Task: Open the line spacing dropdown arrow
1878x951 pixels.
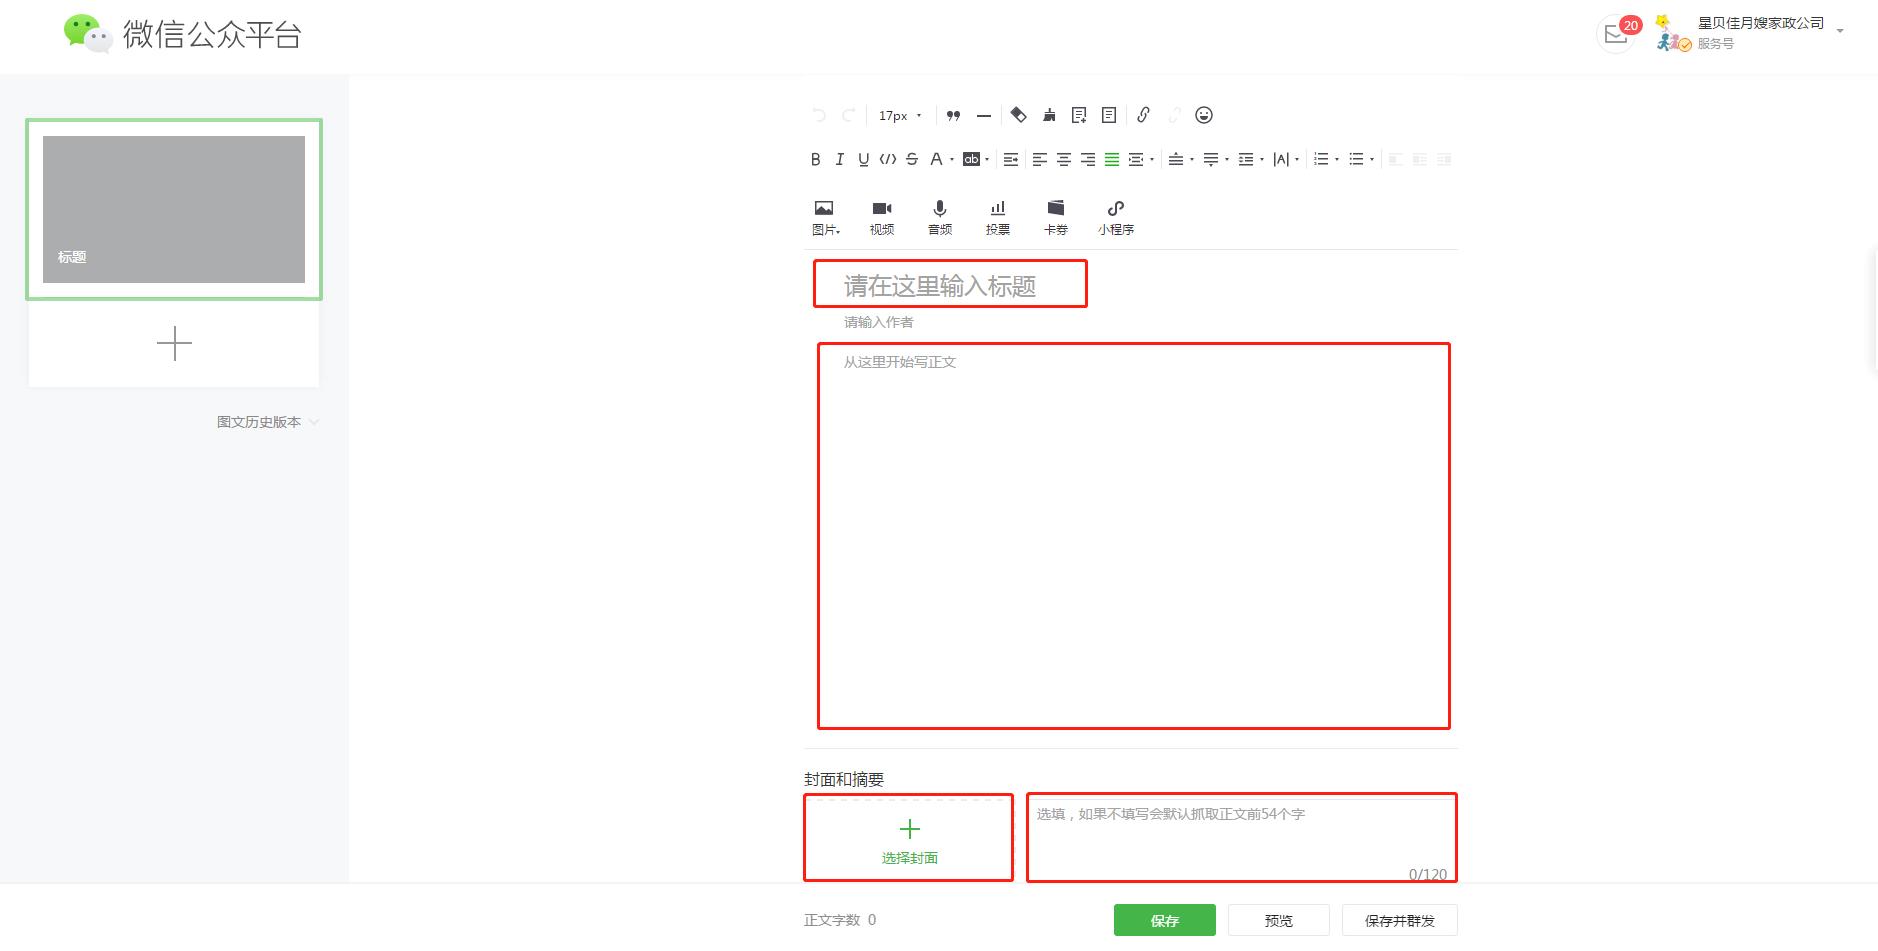Action: point(1262,159)
